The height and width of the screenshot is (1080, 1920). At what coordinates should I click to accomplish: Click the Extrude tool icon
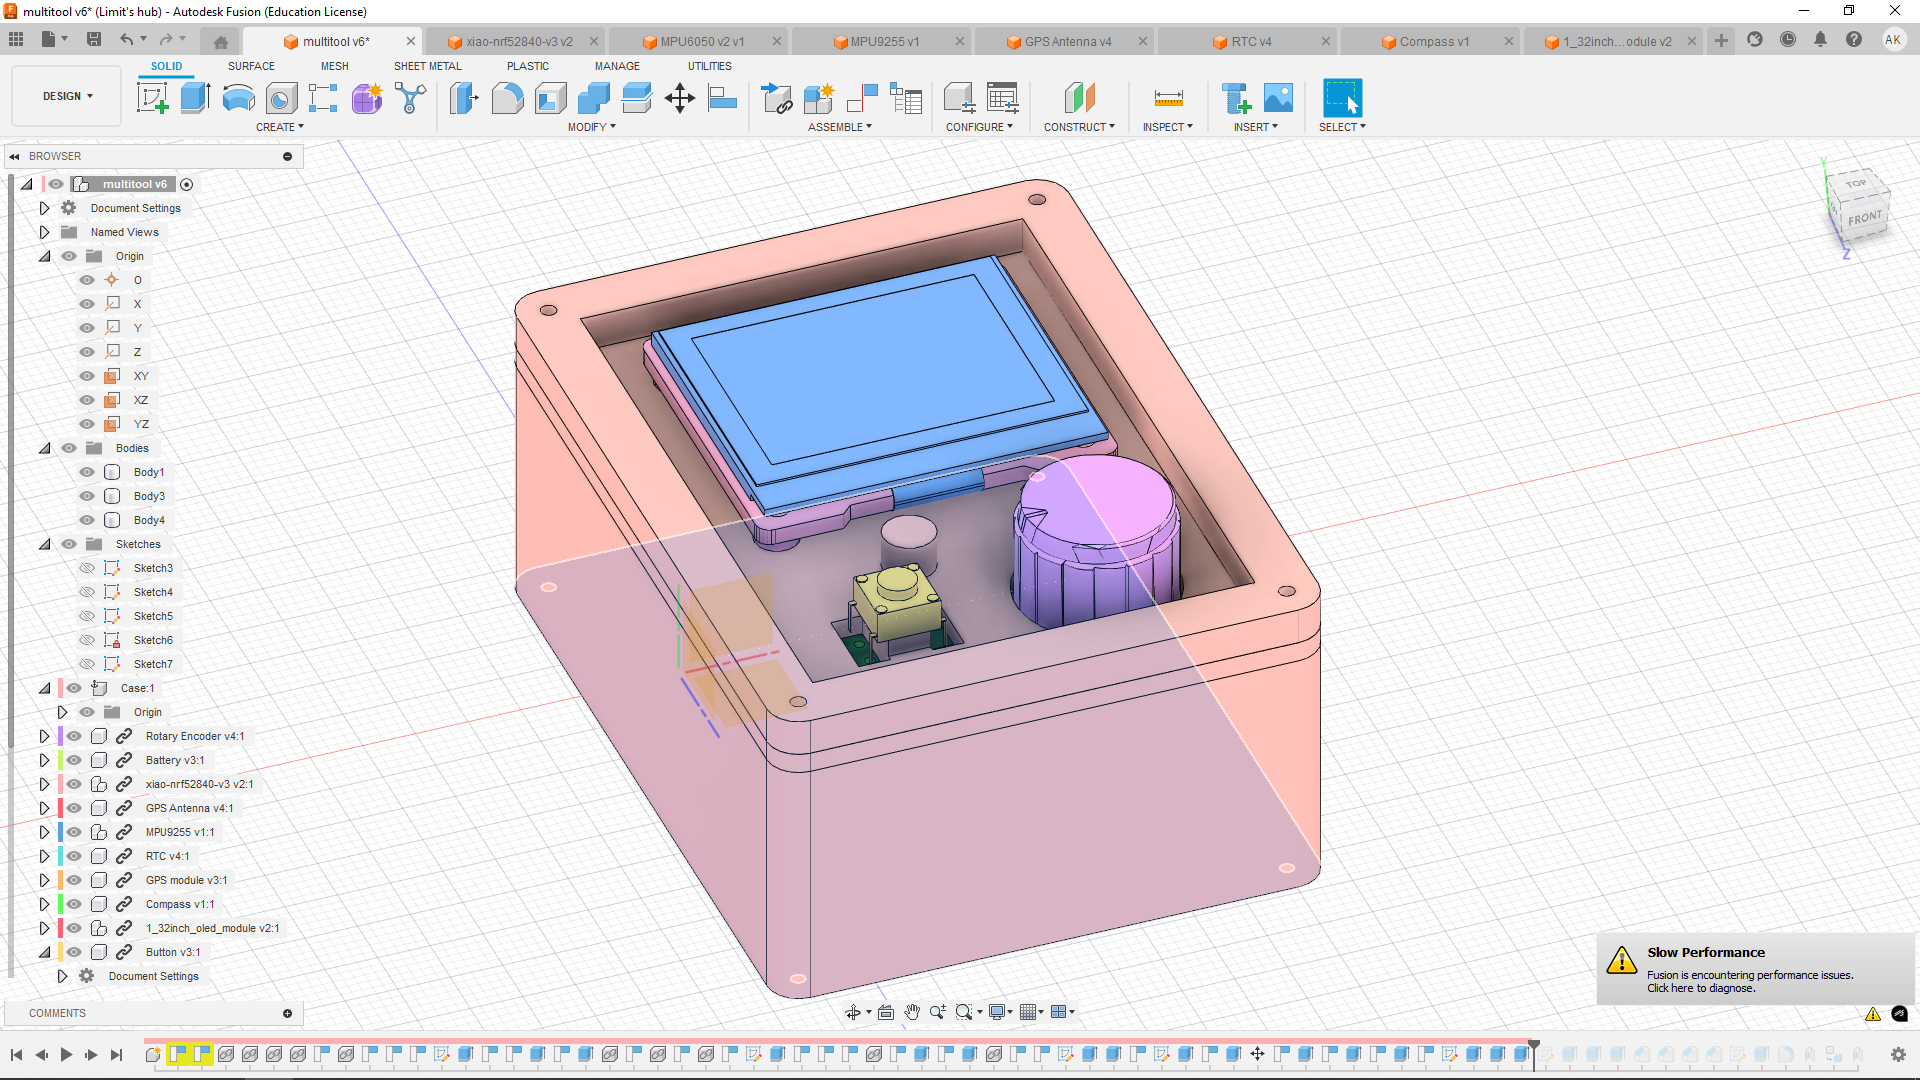195,98
